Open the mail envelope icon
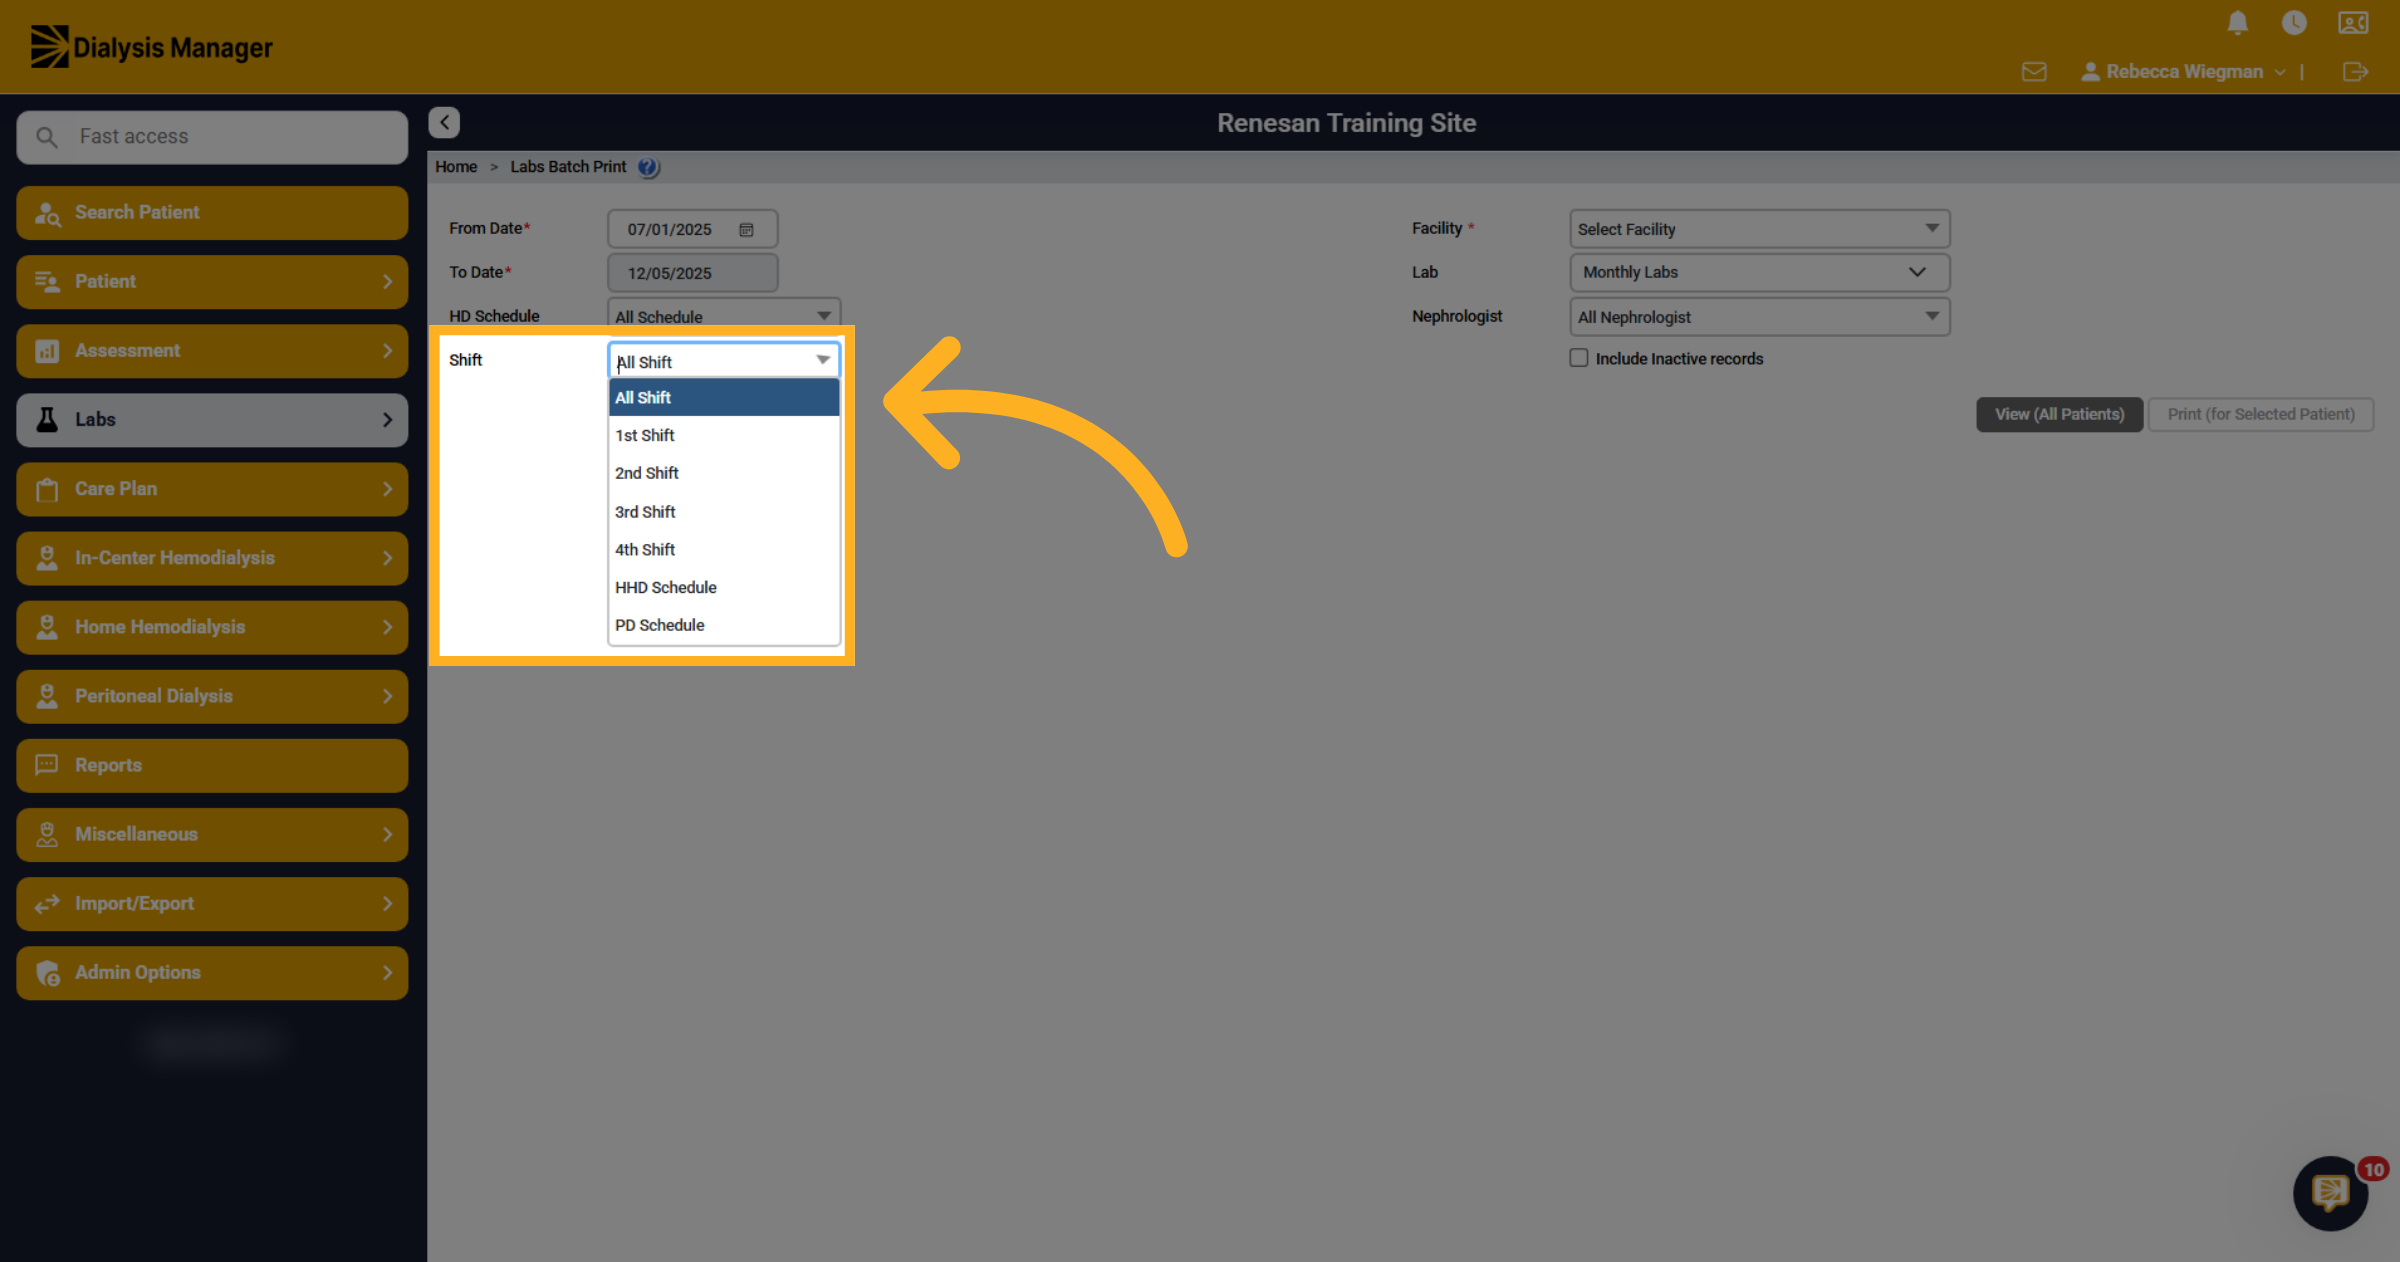This screenshot has height=1262, width=2400. (2034, 72)
